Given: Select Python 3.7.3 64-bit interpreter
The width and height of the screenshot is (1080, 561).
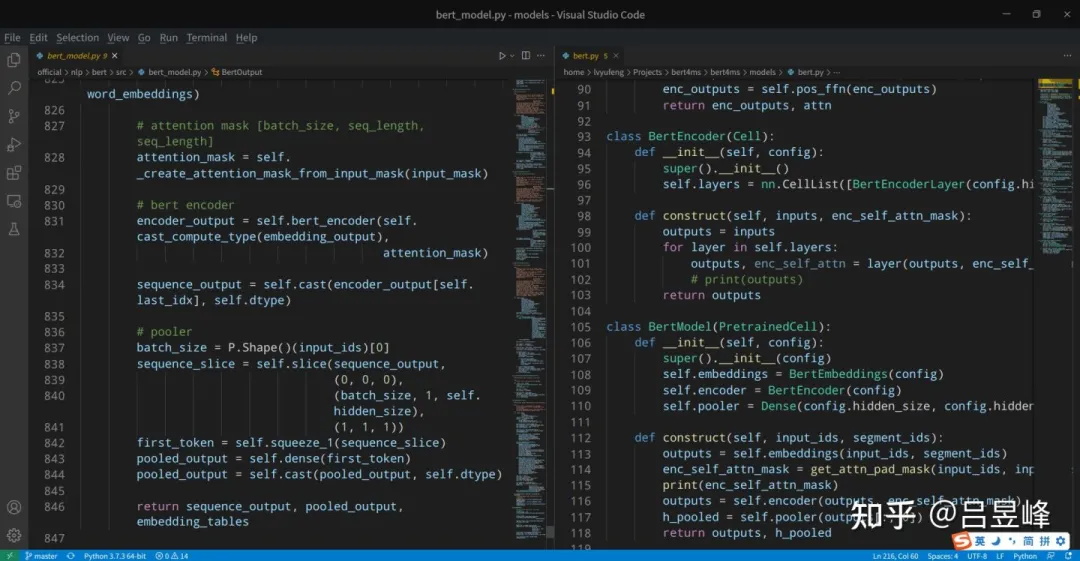Looking at the screenshot, I should 114,555.
